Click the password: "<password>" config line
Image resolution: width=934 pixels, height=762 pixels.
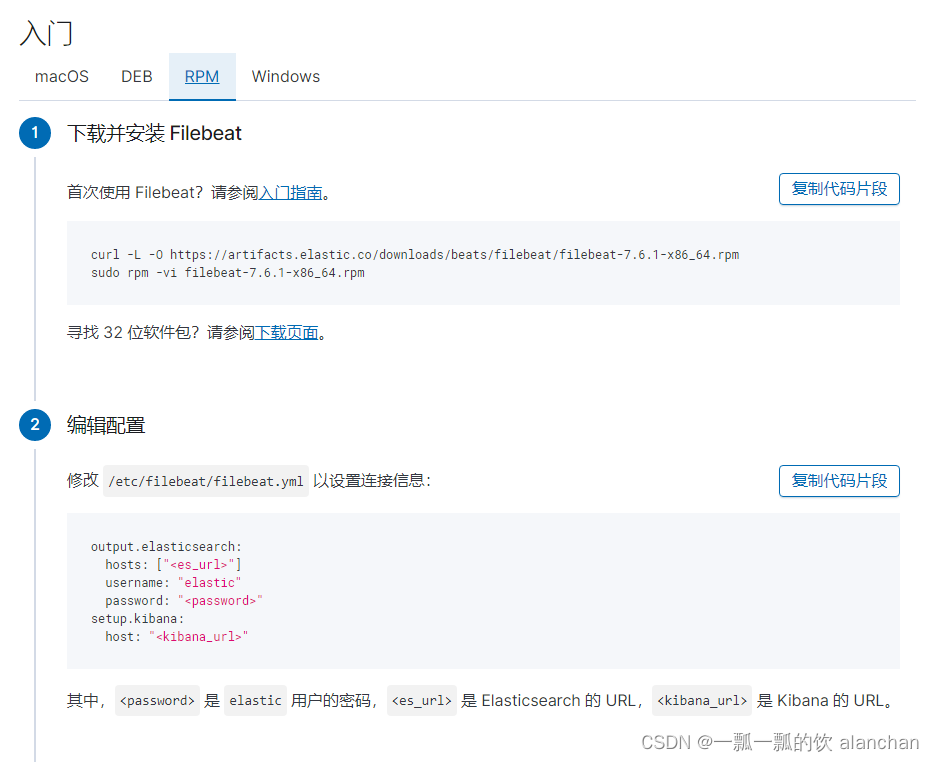click(x=184, y=601)
